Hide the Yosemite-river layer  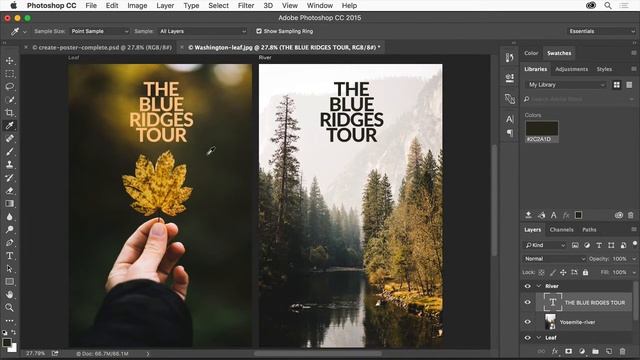(x=527, y=322)
